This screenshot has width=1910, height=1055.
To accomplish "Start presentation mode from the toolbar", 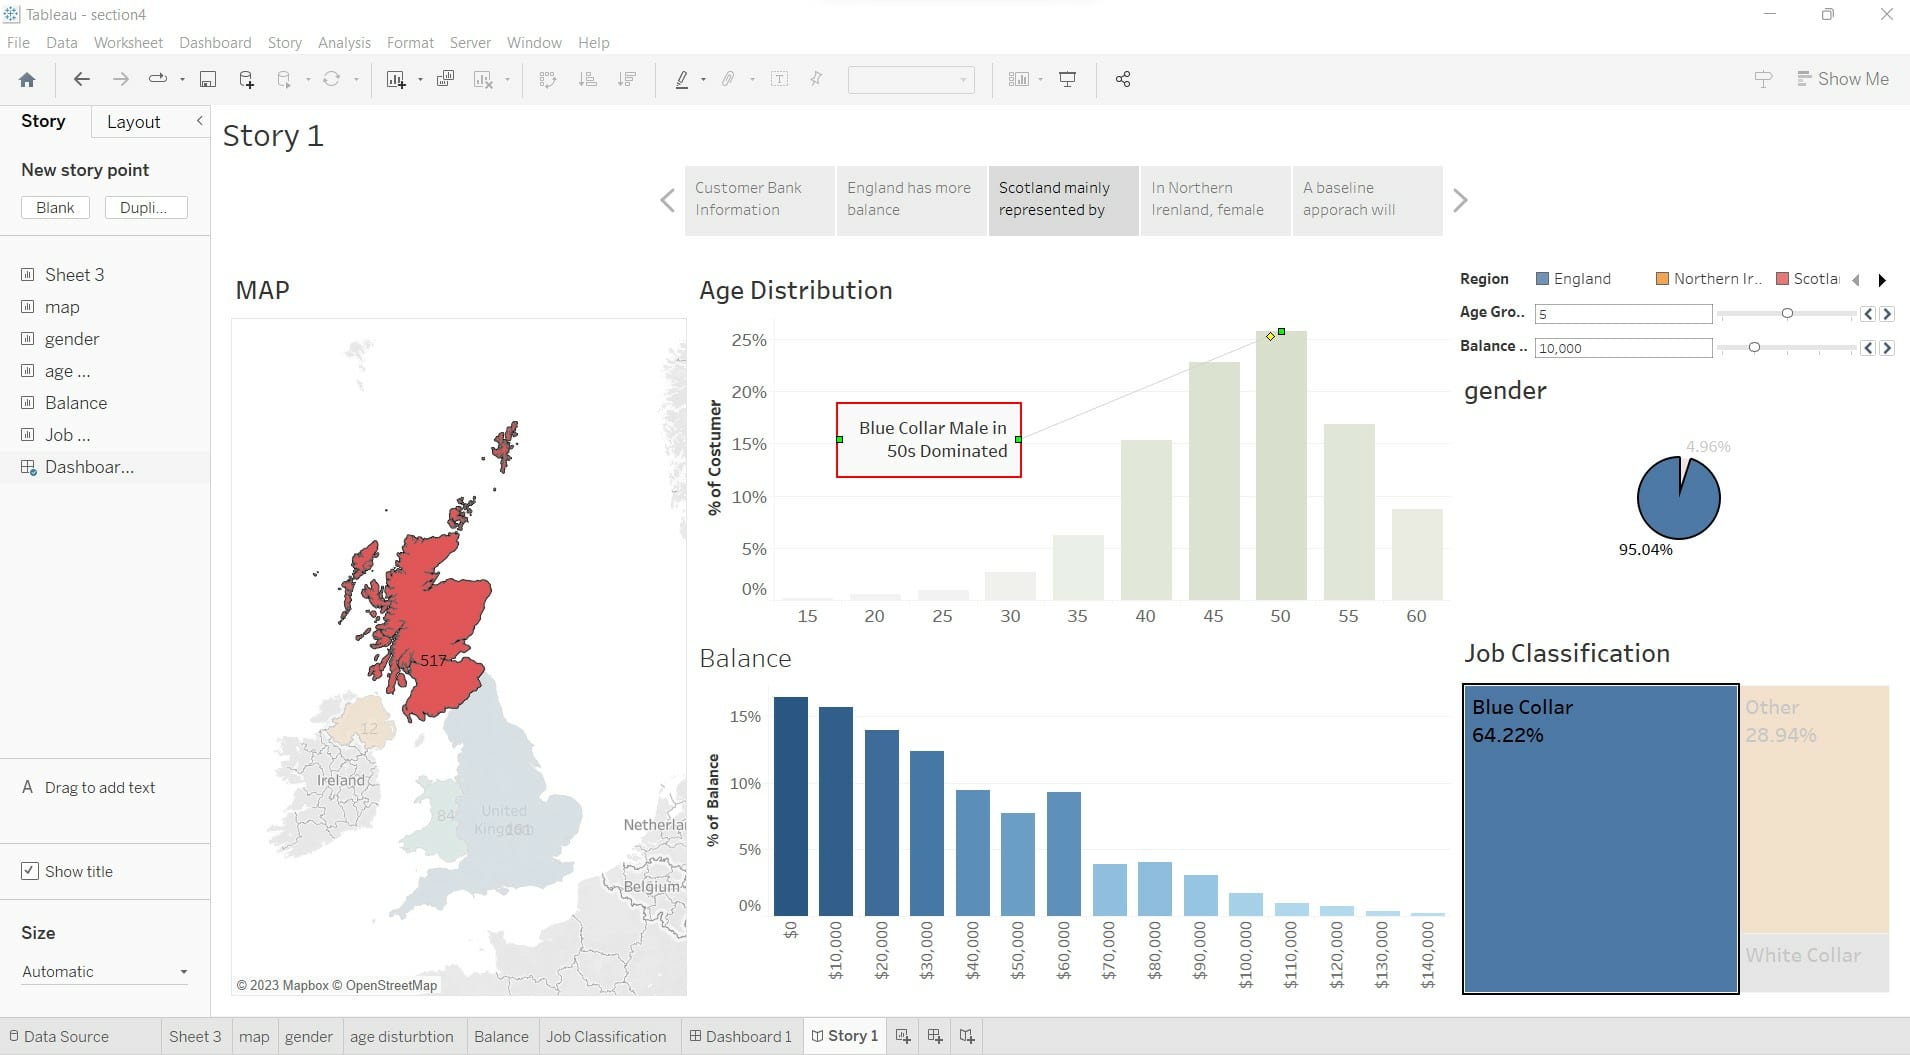I will coord(1067,80).
